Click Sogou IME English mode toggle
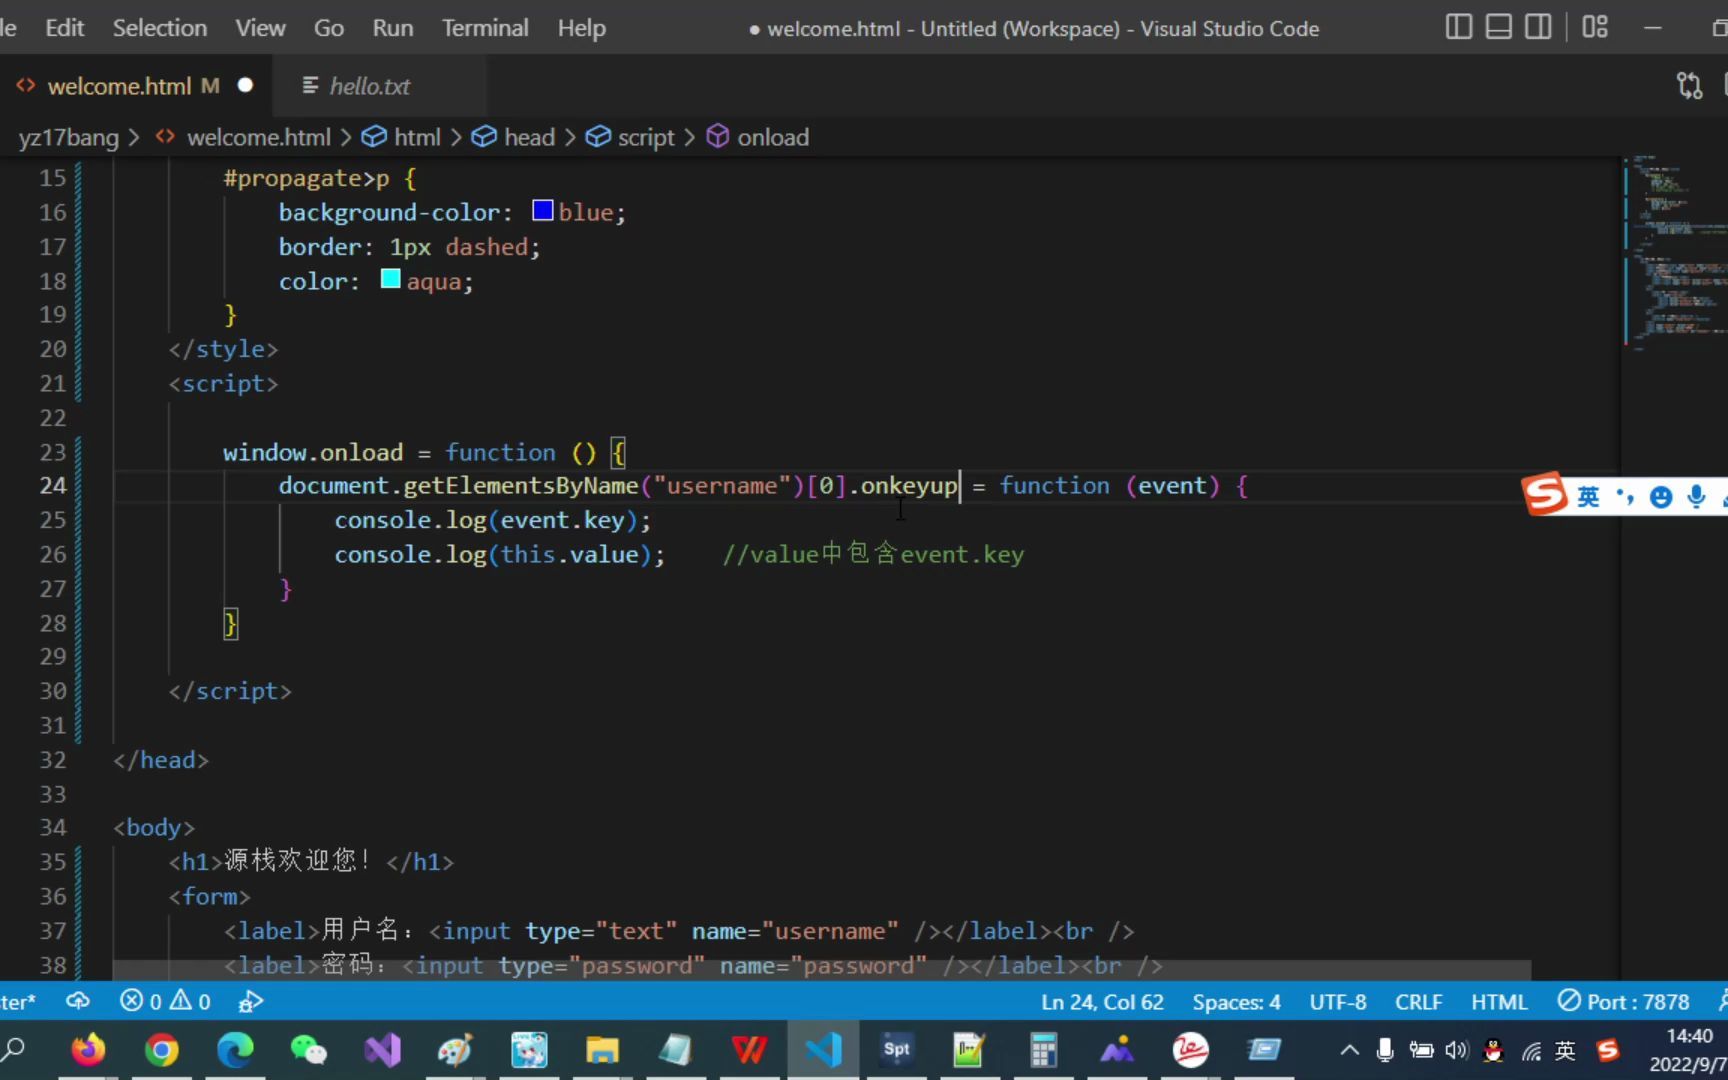The width and height of the screenshot is (1728, 1080). (x=1588, y=496)
